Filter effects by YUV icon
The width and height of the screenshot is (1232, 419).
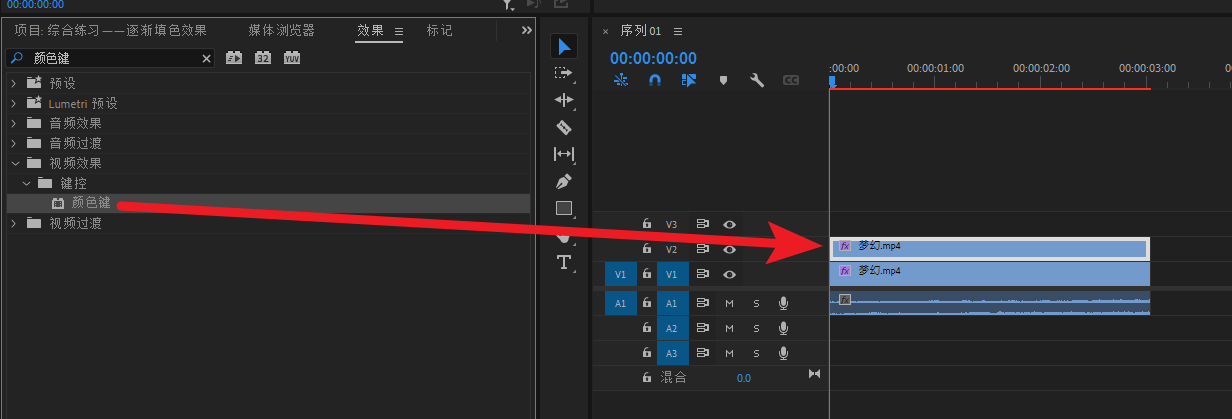(292, 59)
